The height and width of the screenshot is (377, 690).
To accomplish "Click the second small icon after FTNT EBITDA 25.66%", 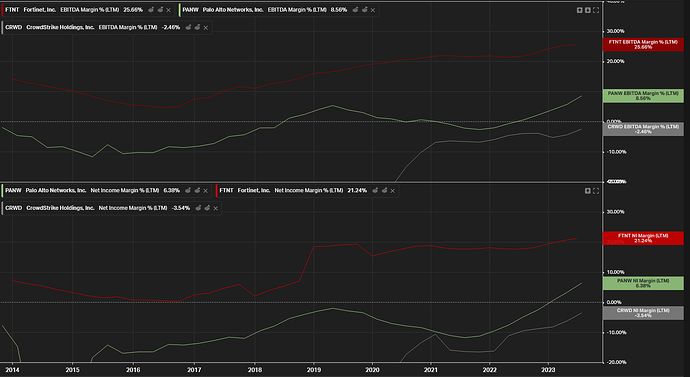I will 160,10.
